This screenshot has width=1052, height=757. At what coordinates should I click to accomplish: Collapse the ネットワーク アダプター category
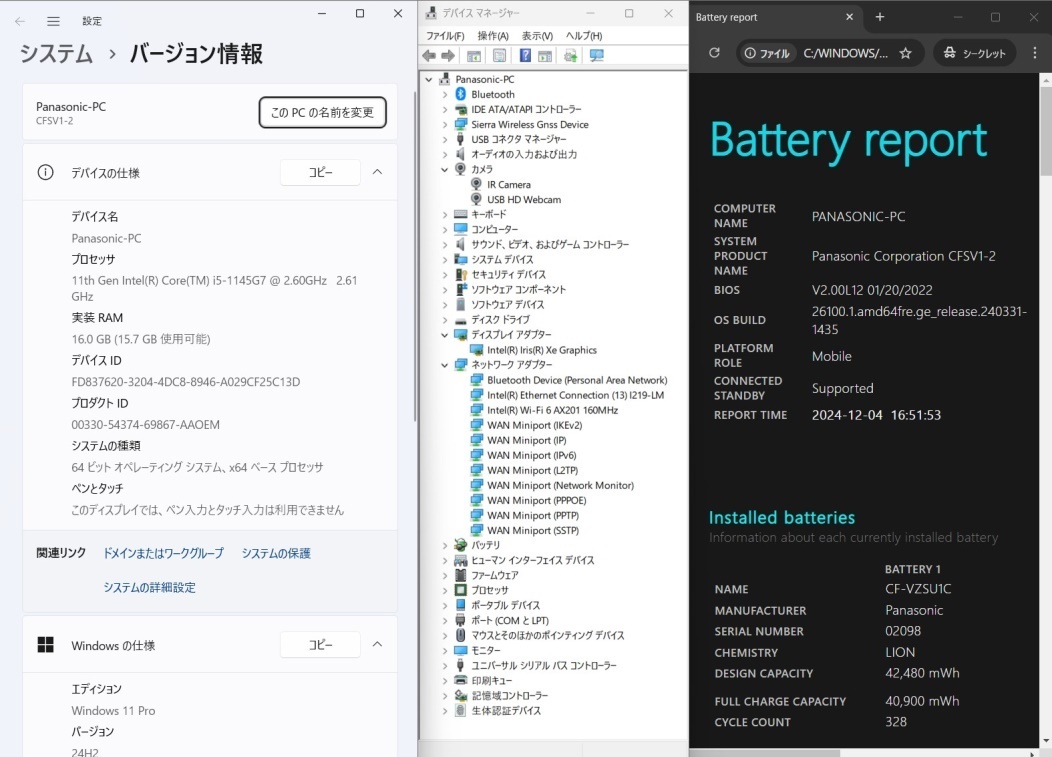coord(445,365)
